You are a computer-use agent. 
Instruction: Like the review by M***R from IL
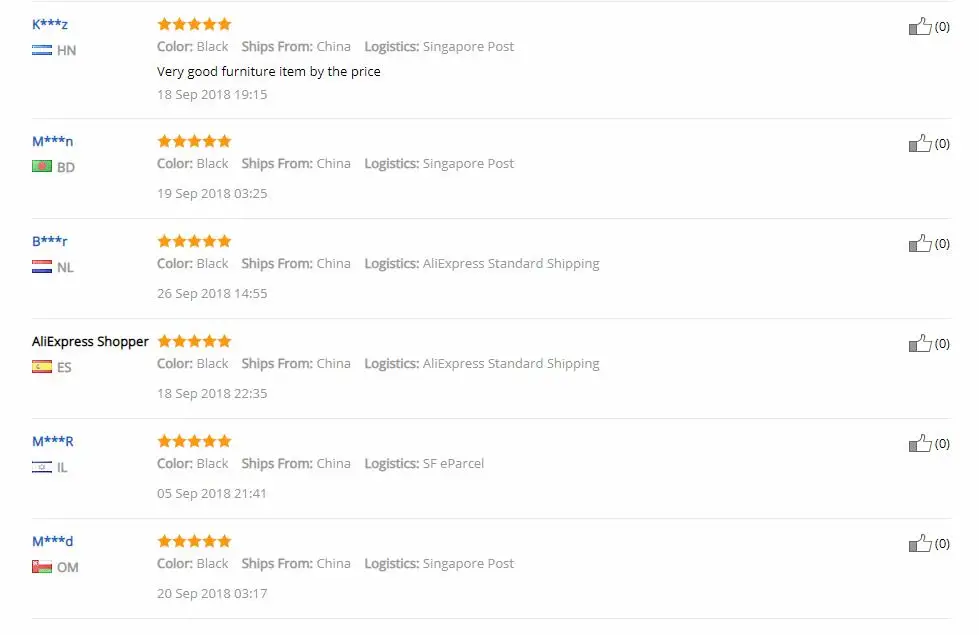point(920,443)
